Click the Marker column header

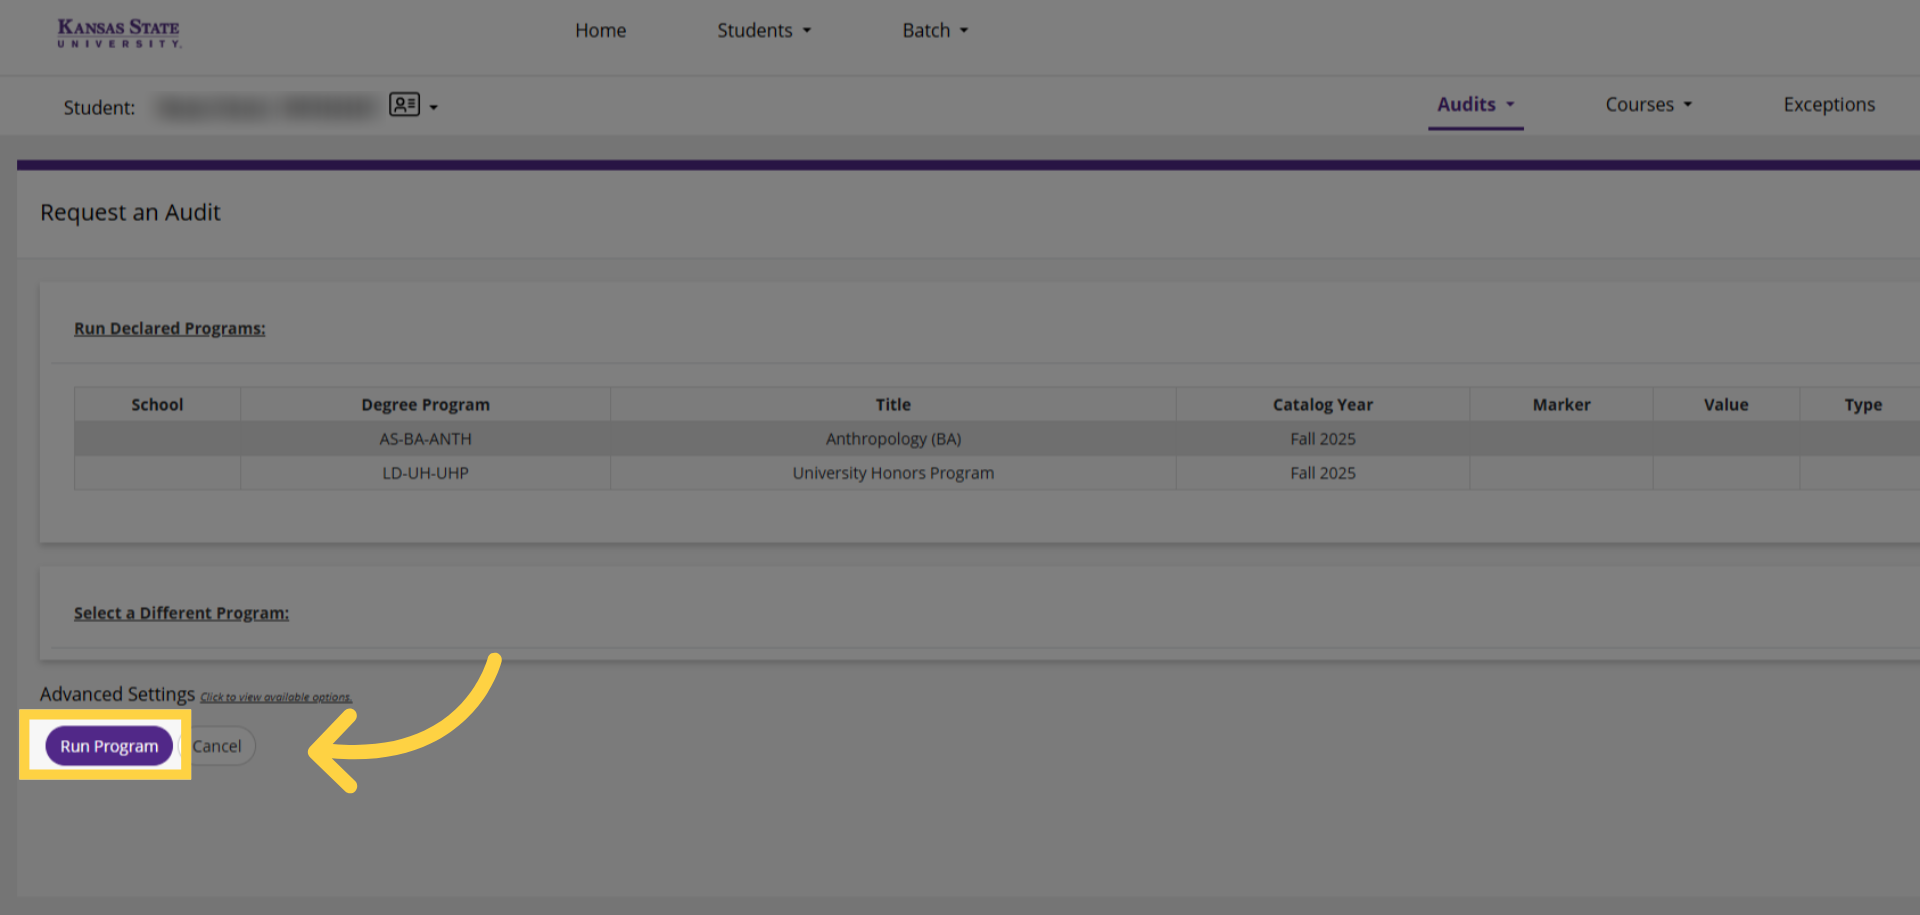[x=1561, y=405]
